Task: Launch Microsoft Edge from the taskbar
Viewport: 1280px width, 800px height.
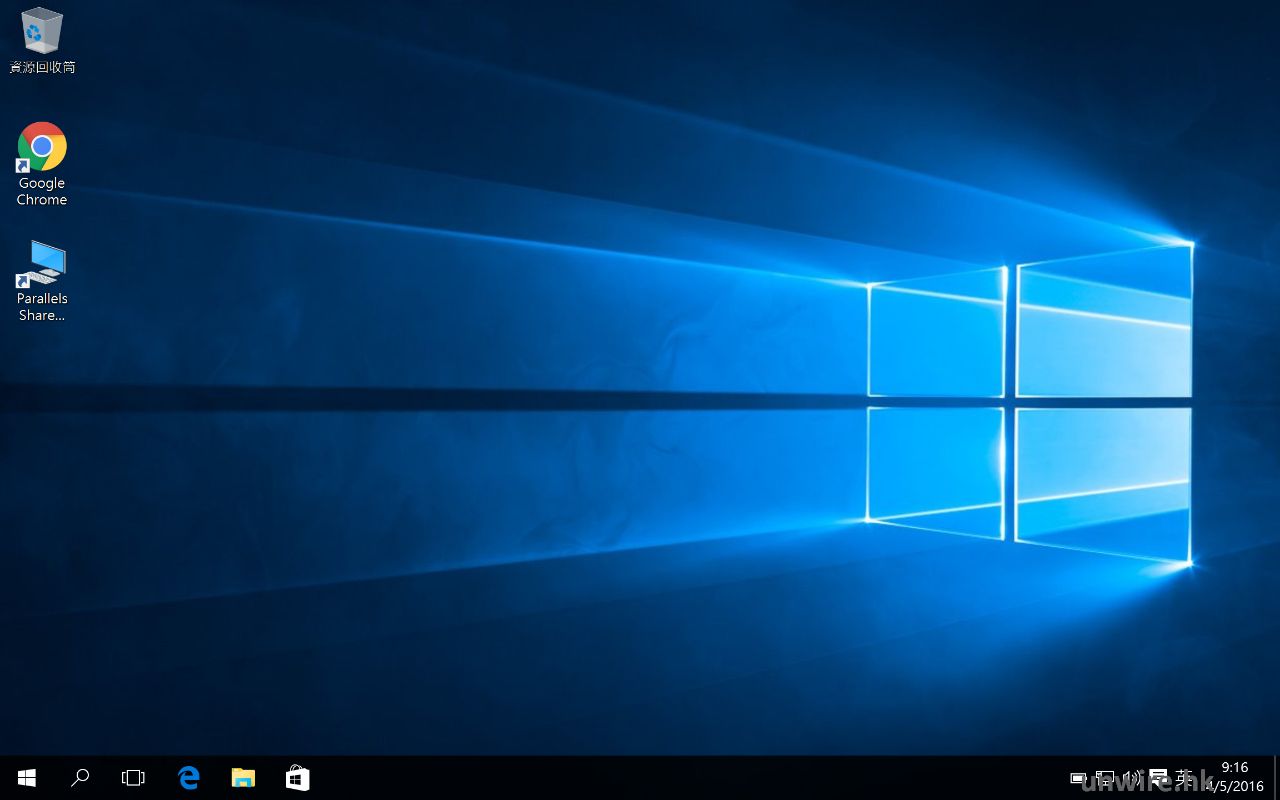Action: pos(188,778)
